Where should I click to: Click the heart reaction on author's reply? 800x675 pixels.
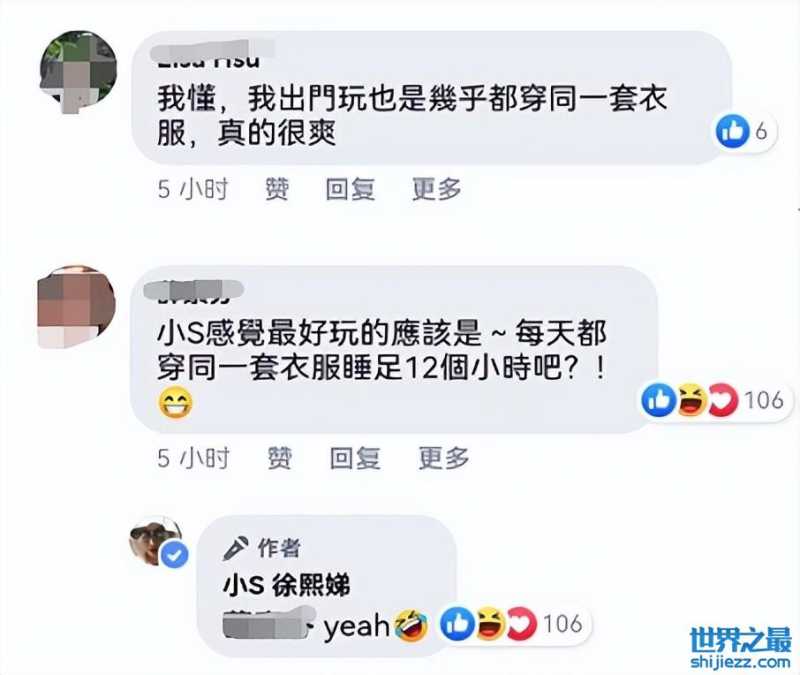[522, 623]
